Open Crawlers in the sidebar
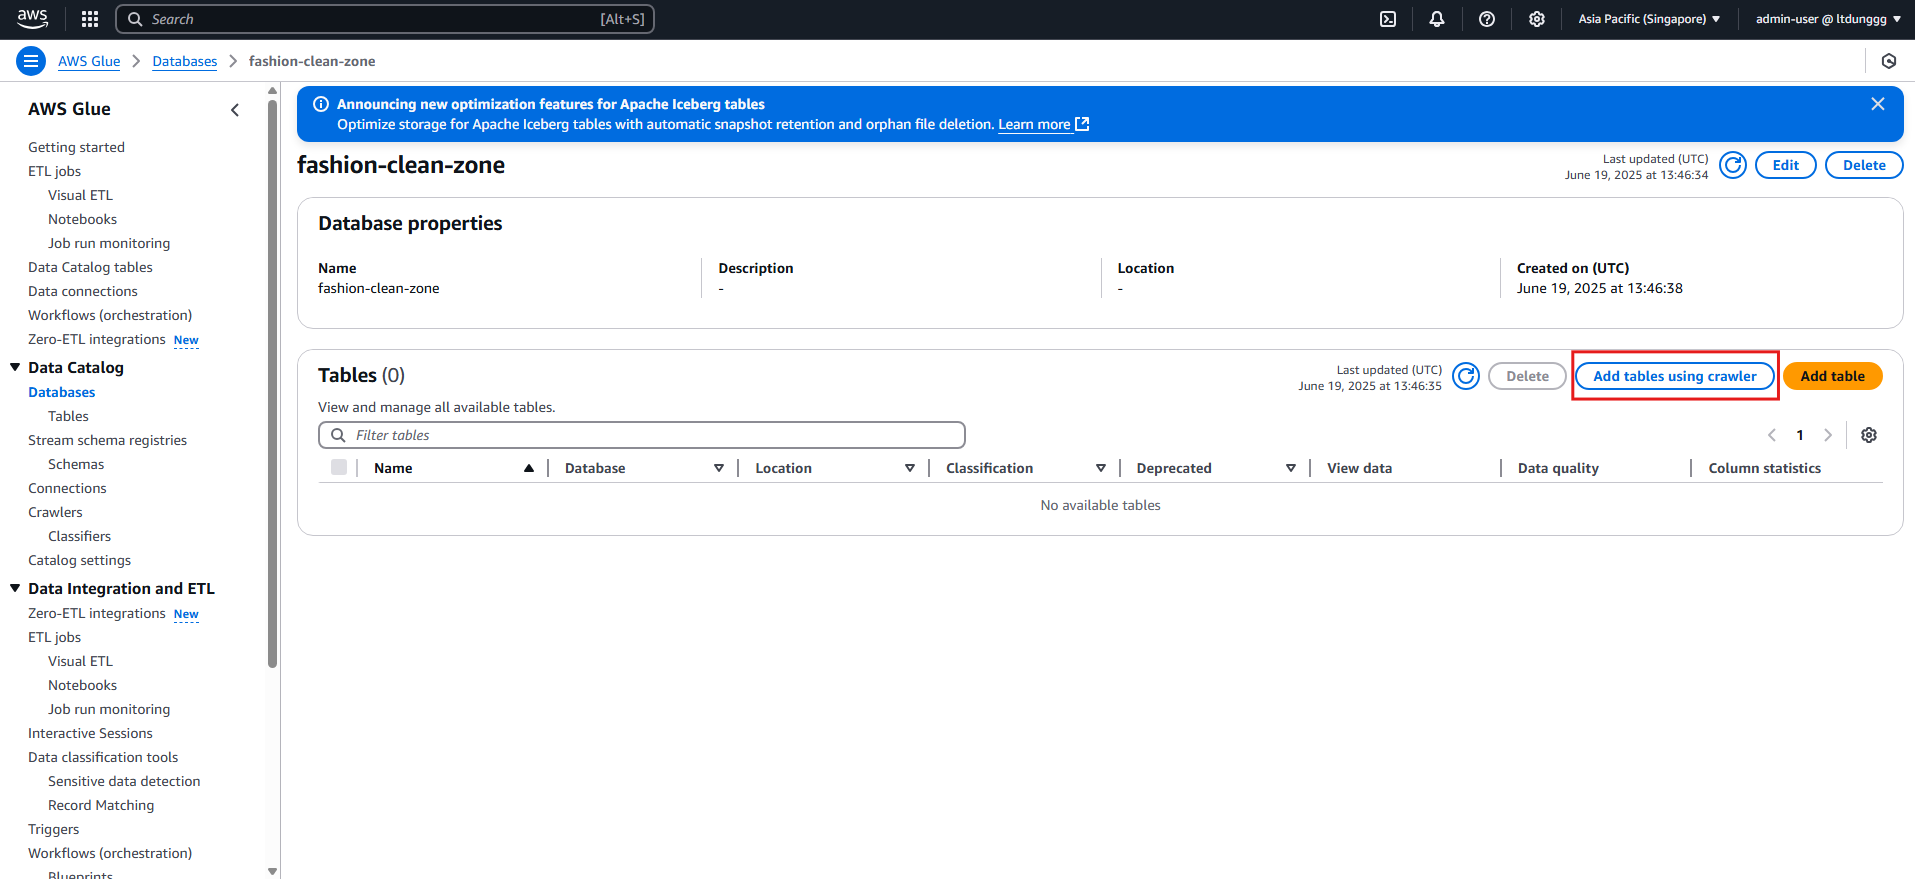1915x879 pixels. 56,512
